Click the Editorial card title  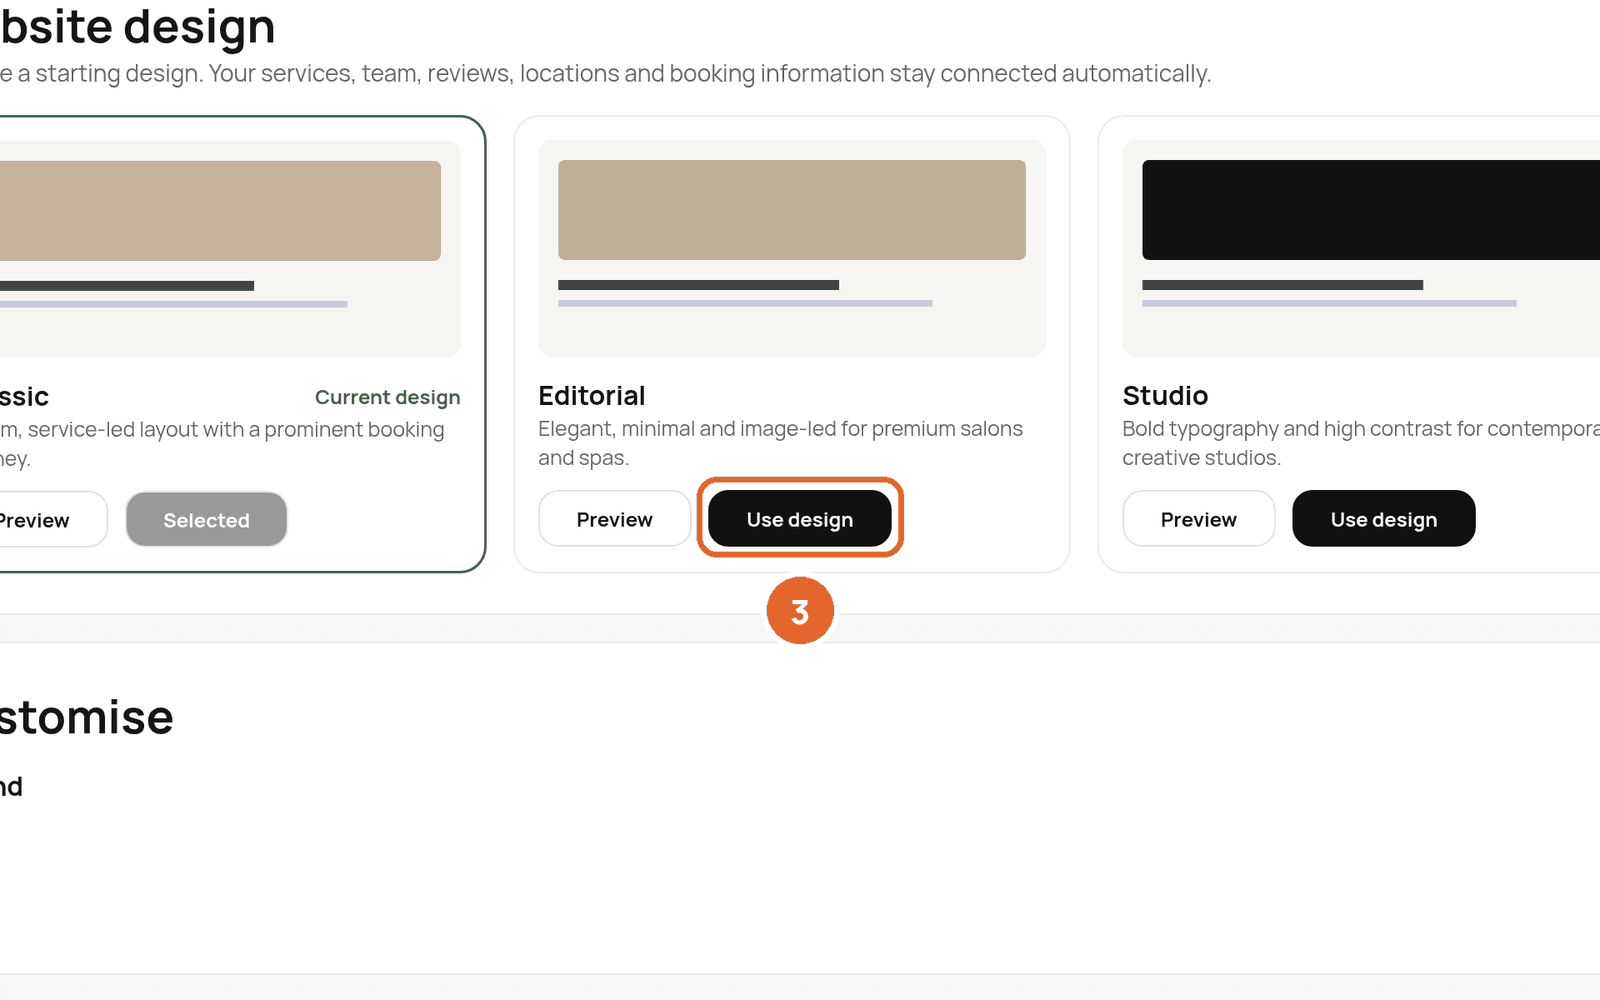[x=592, y=396]
